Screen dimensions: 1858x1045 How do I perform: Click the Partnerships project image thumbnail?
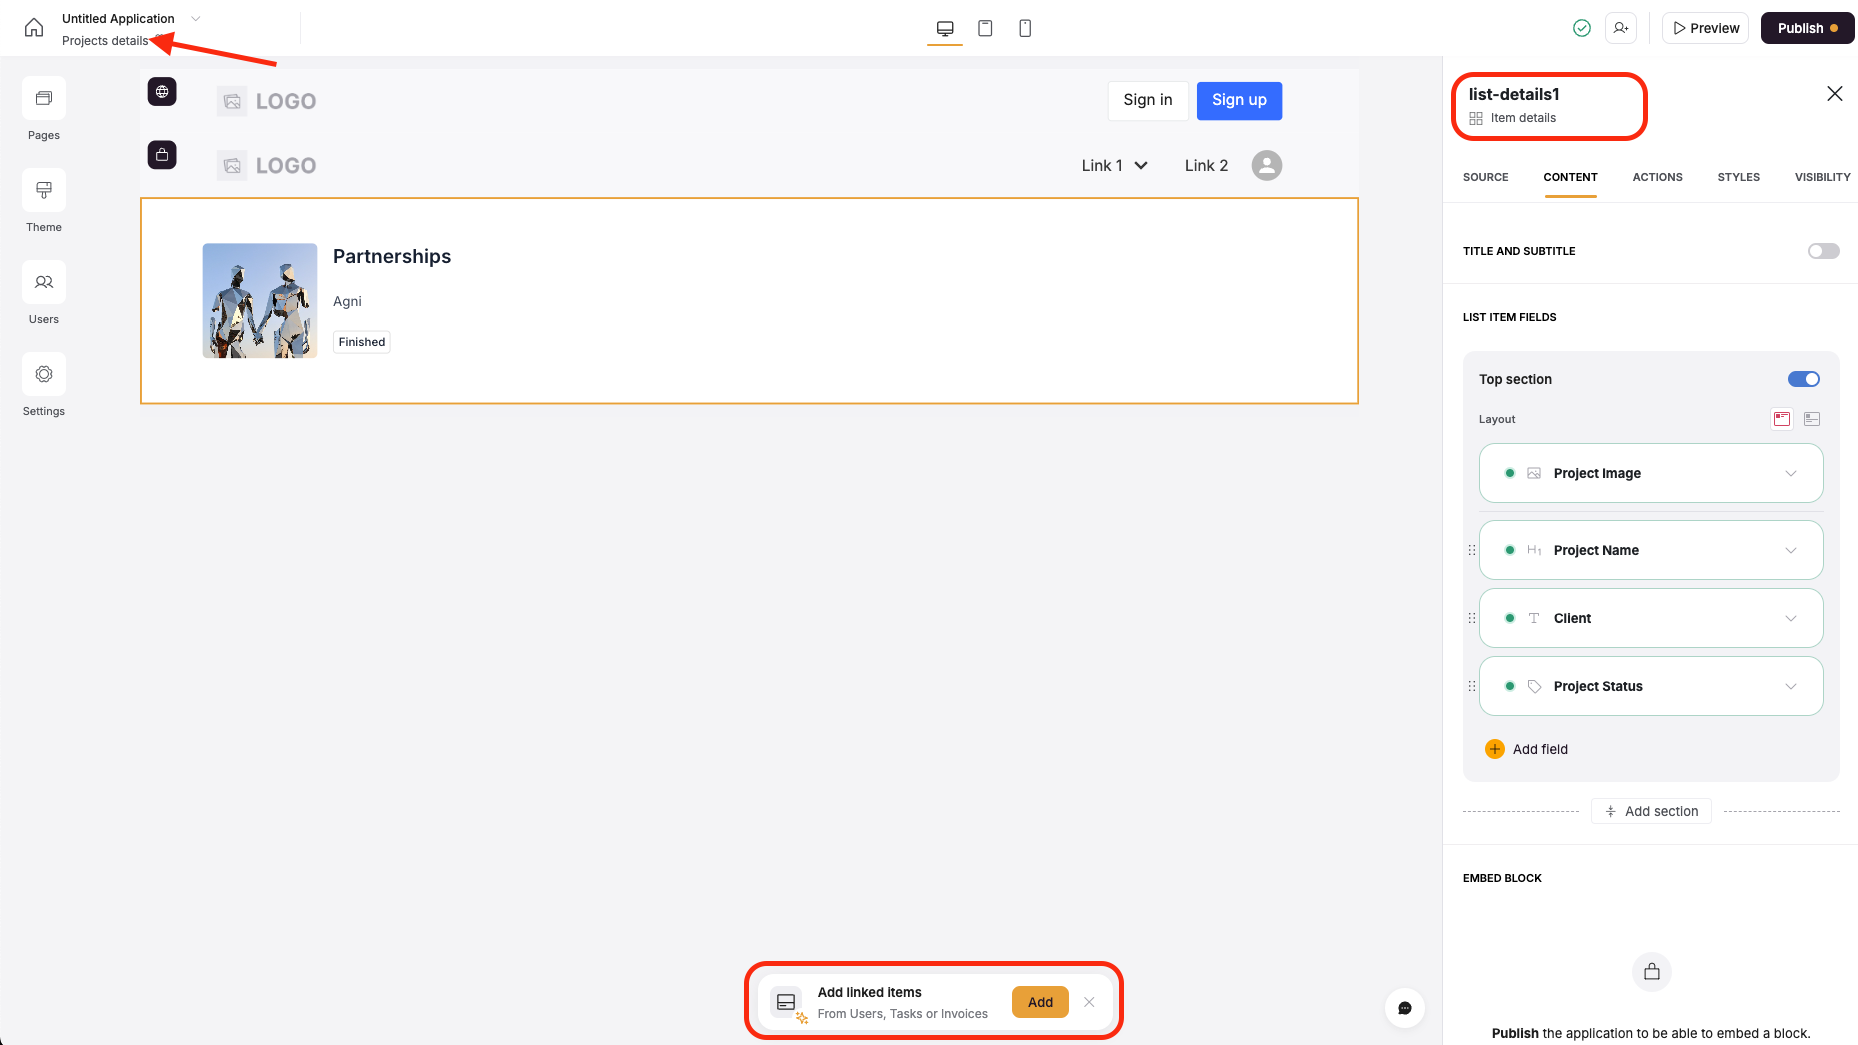click(260, 301)
